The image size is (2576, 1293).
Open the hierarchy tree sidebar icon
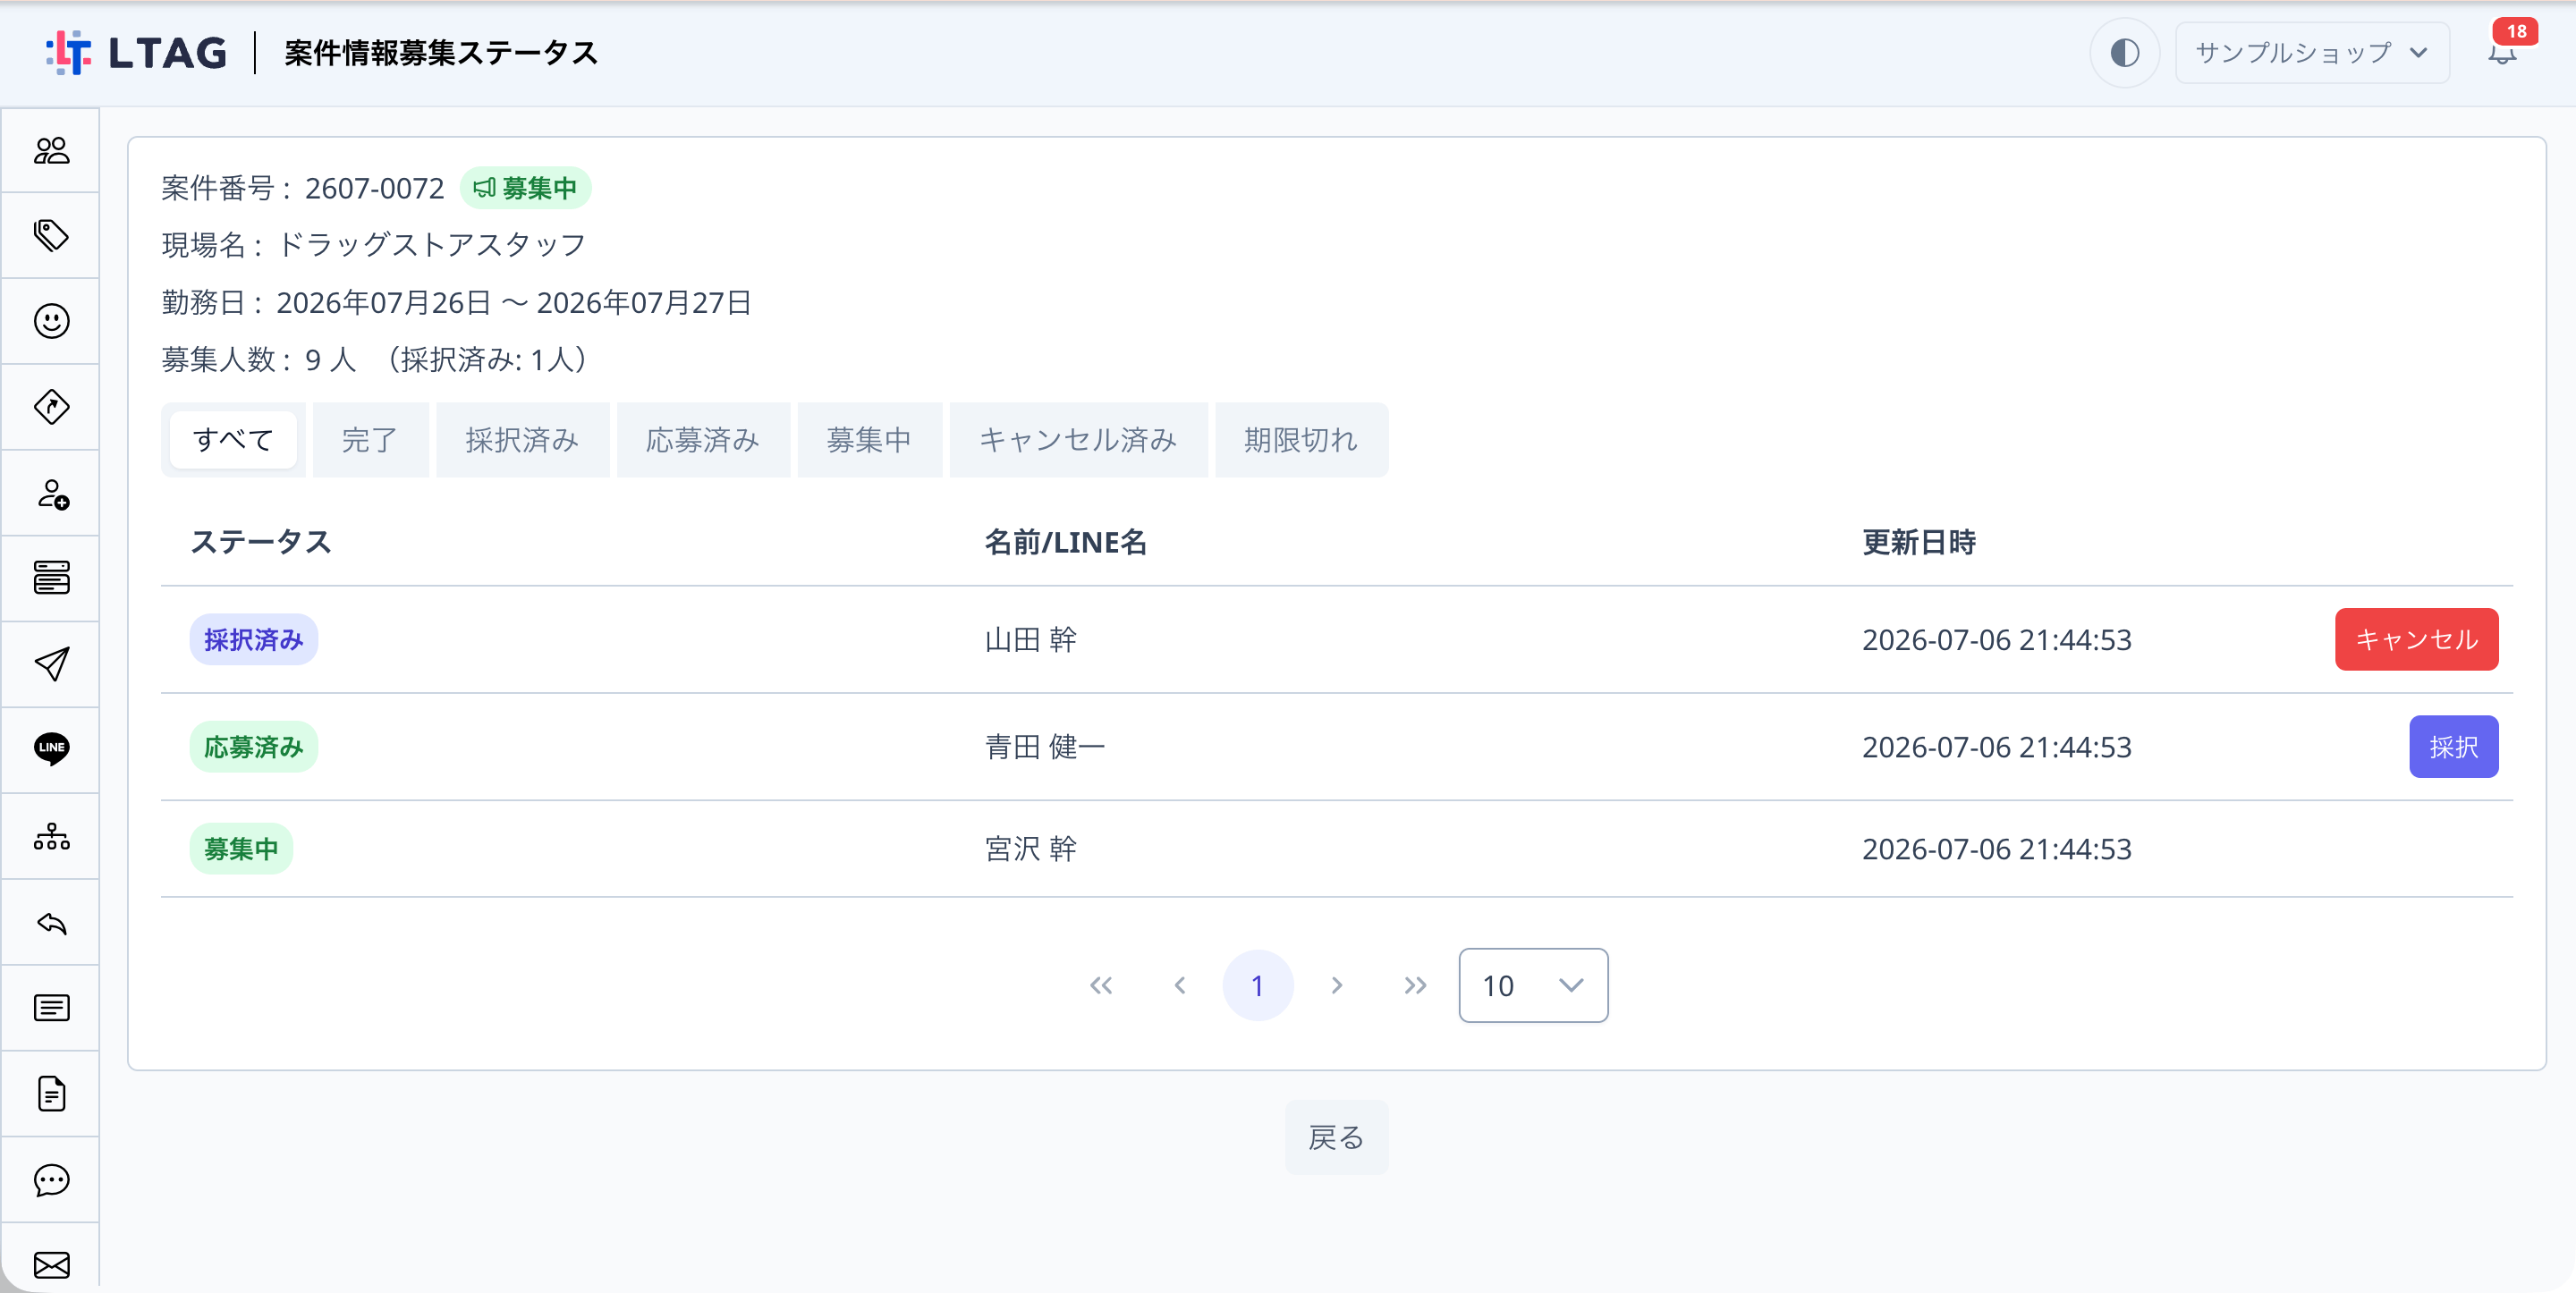point(51,836)
